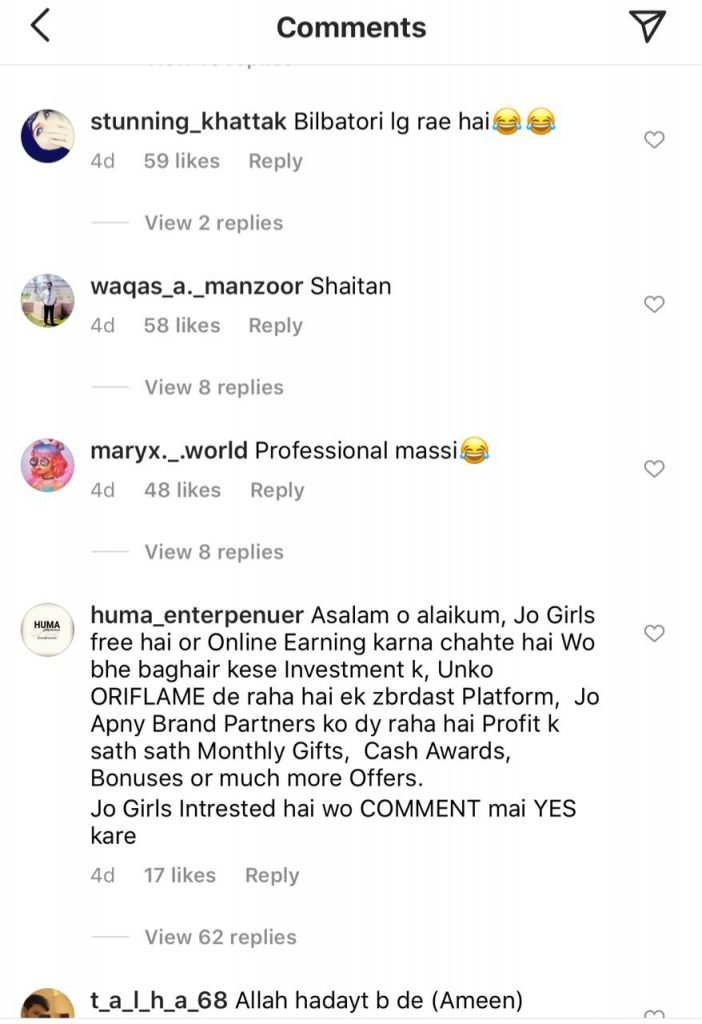Open waqas_a._manzoor's avatar

click(48, 300)
